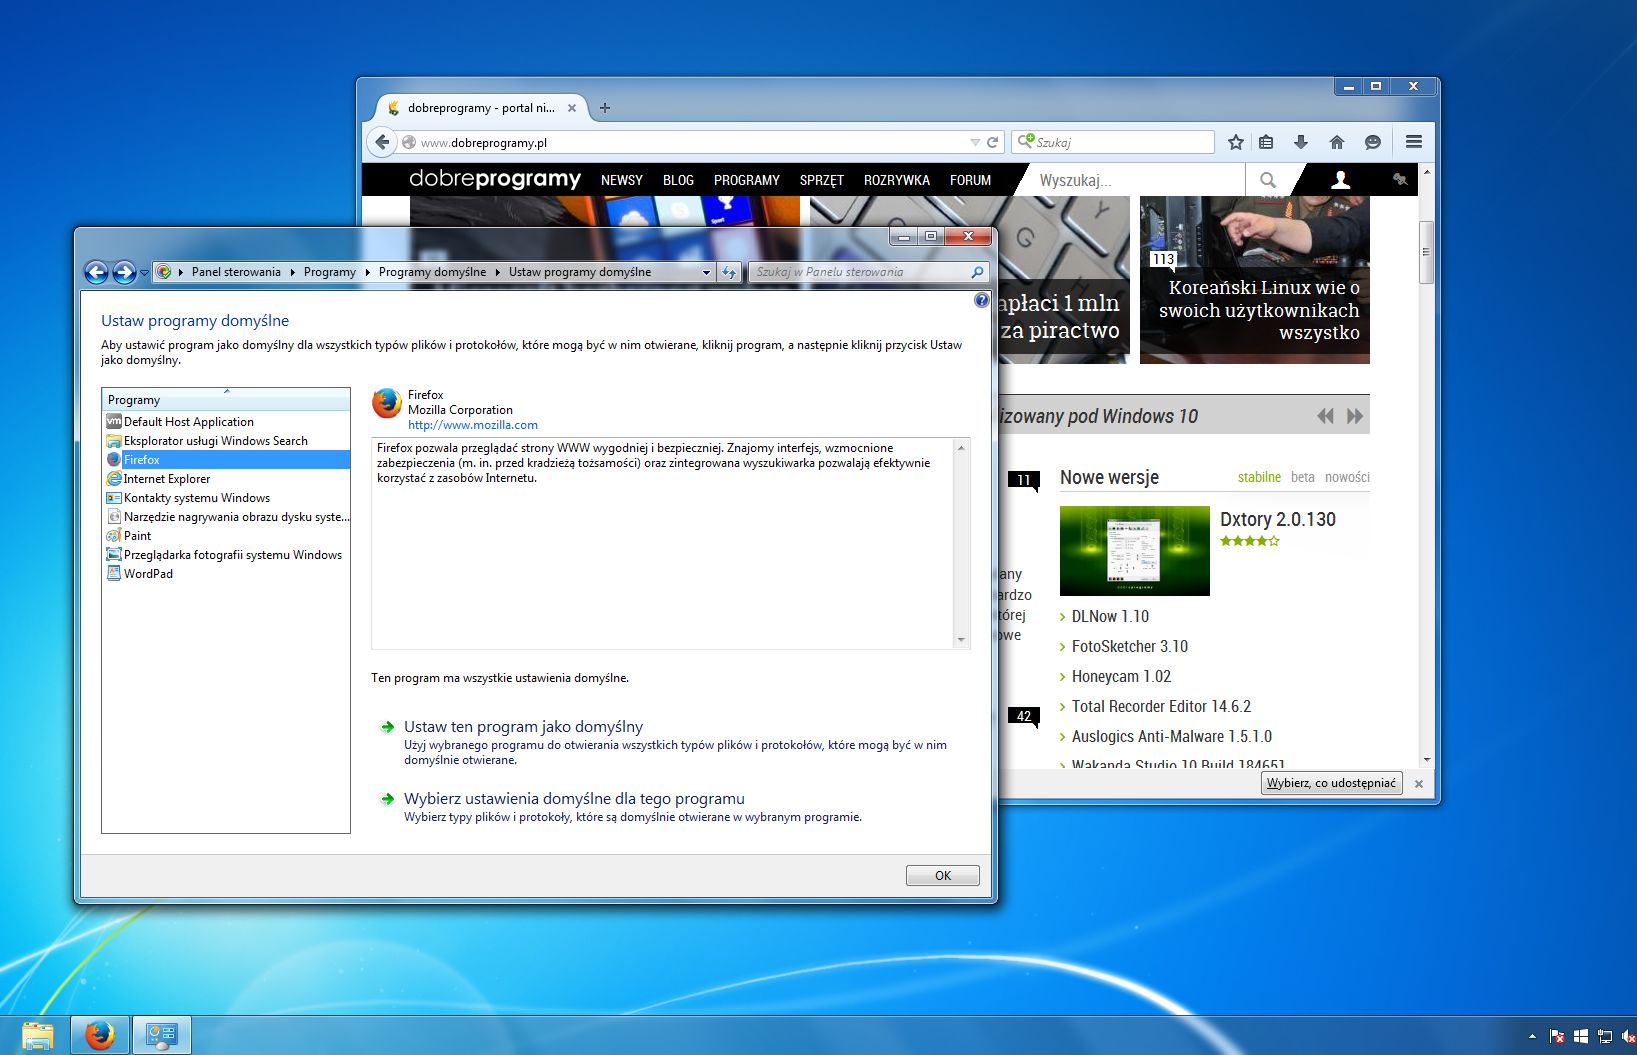The image size is (1637, 1055).
Task: Click the refresh icon in Control Panel address bar
Action: (729, 271)
